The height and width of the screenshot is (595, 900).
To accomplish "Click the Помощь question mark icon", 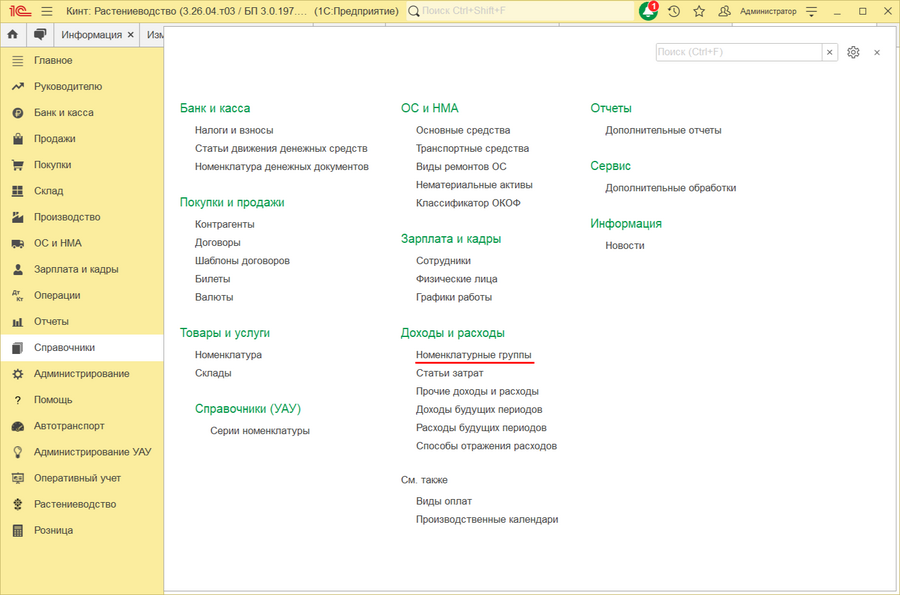I will pyautogui.click(x=18, y=400).
